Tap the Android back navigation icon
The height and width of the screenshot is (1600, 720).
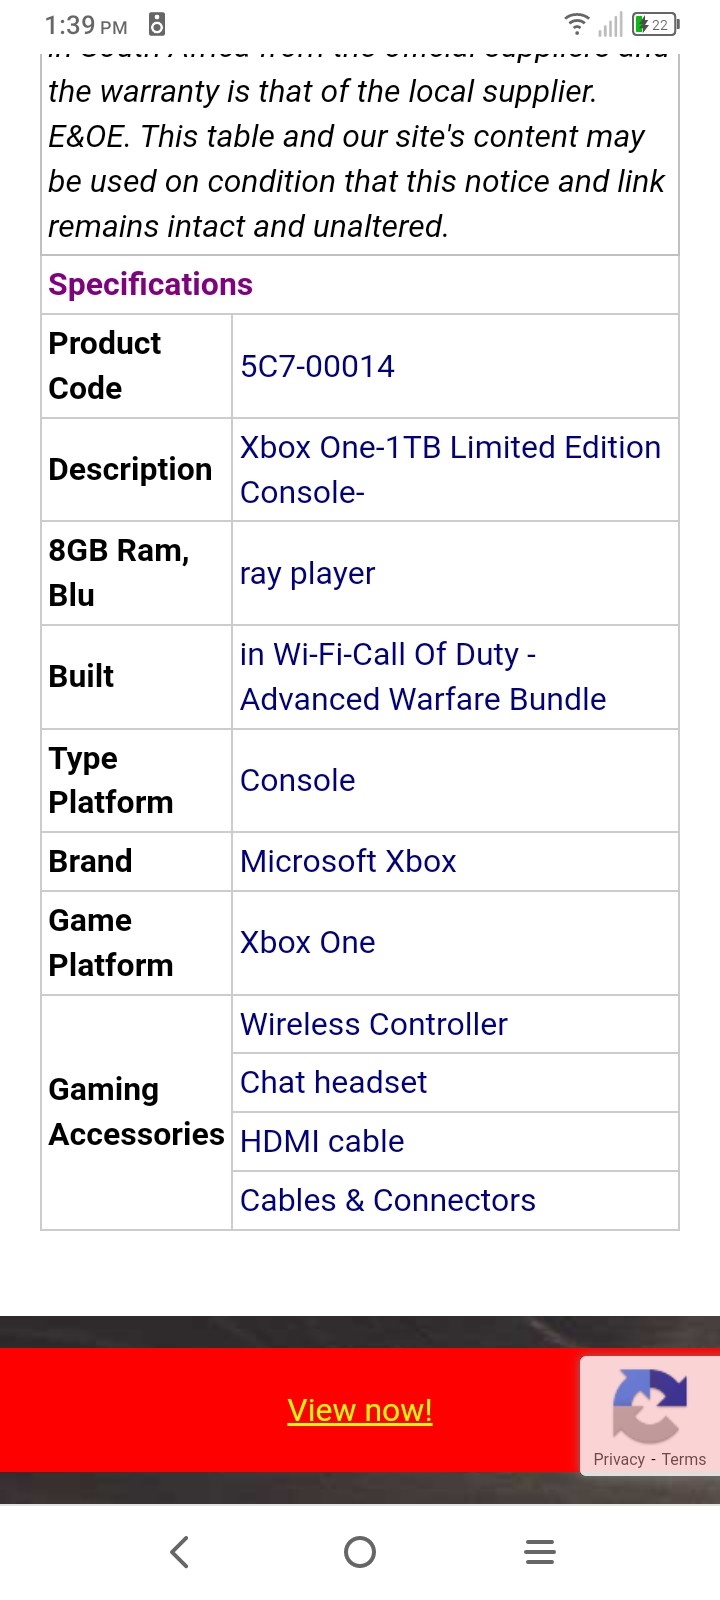tap(180, 1552)
